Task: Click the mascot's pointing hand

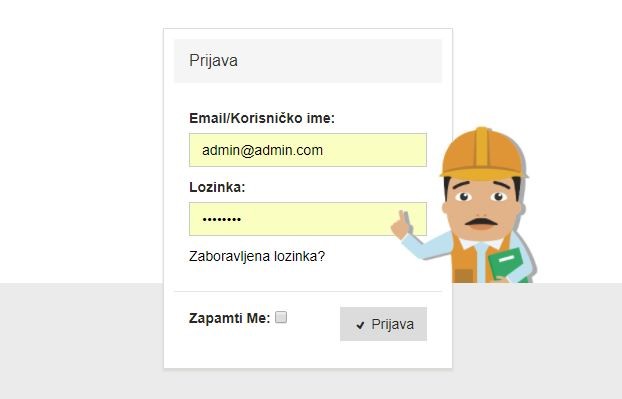Action: [x=401, y=225]
